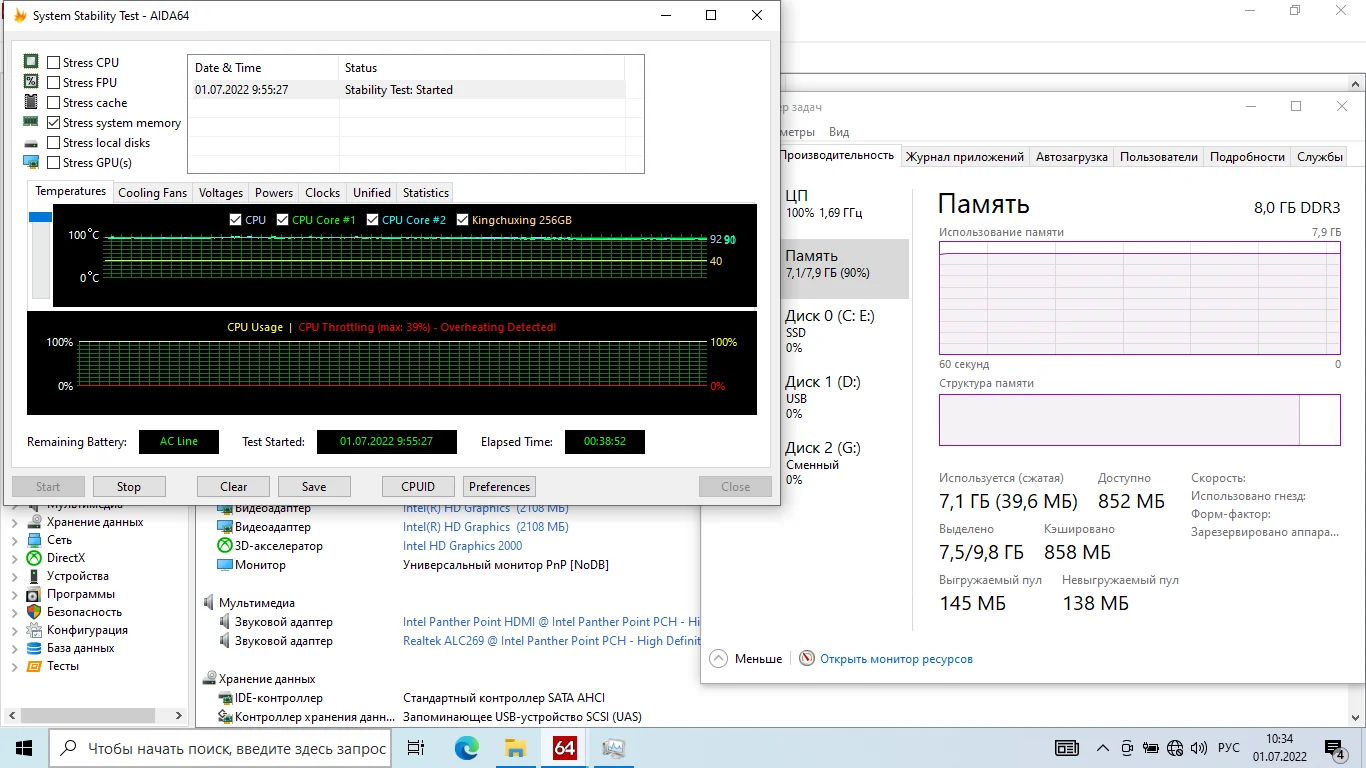
Task: Enable the Stress CPU checkbox
Action: (x=54, y=63)
